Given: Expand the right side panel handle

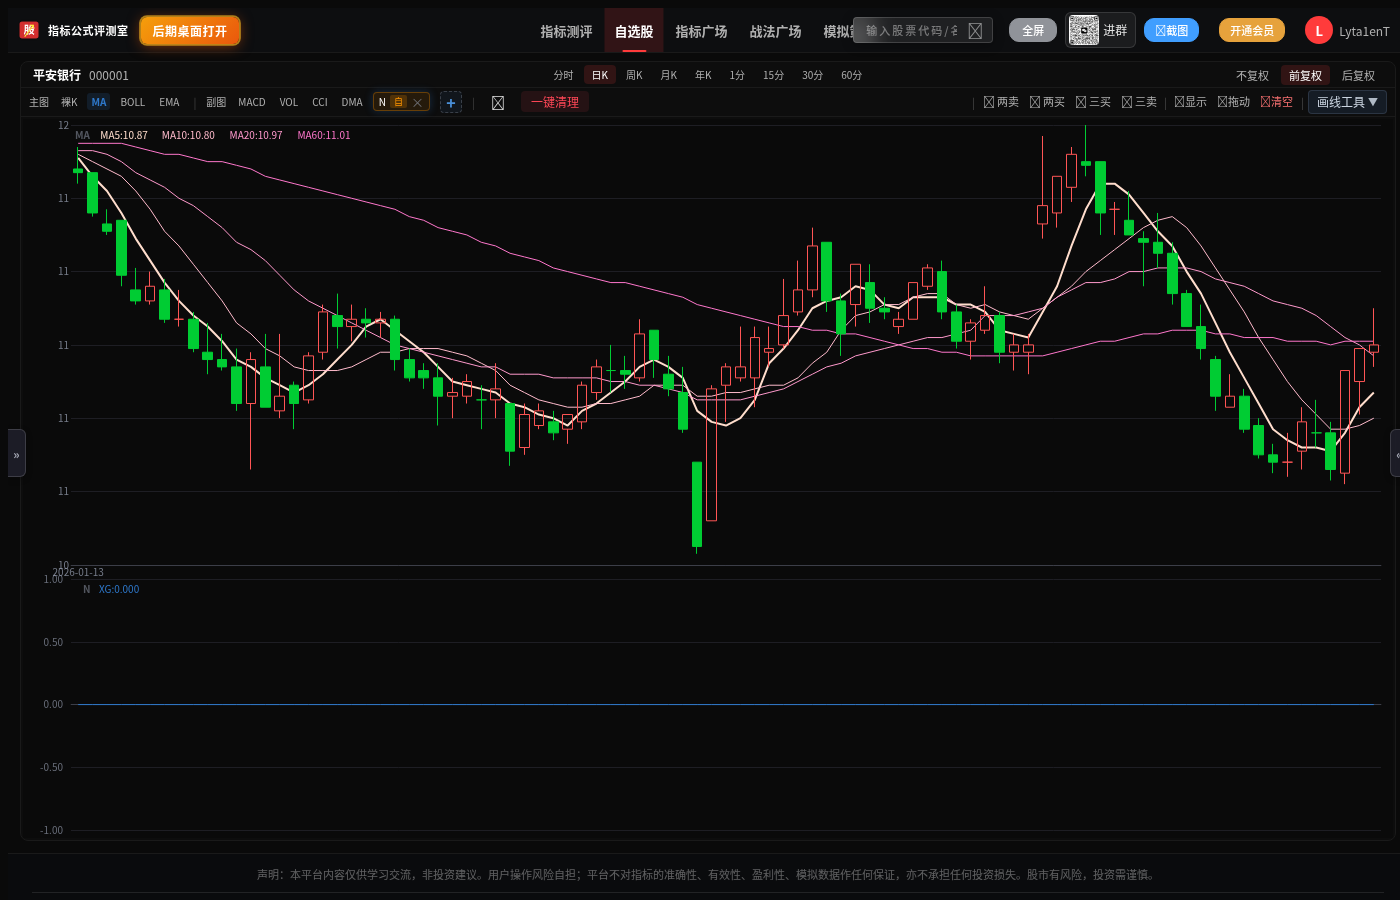Looking at the screenshot, I should pyautogui.click(x=1395, y=454).
